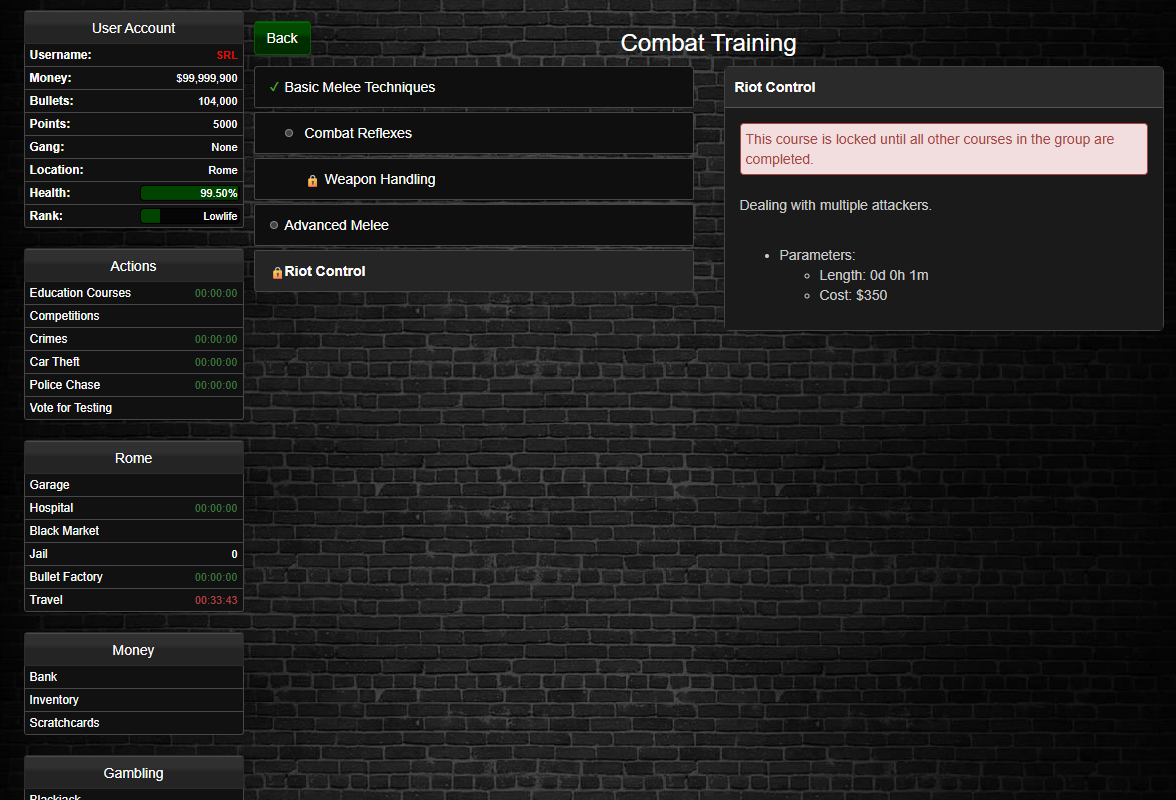The height and width of the screenshot is (800, 1176).
Task: Open the Combat Reflexes course
Action: [x=358, y=133]
